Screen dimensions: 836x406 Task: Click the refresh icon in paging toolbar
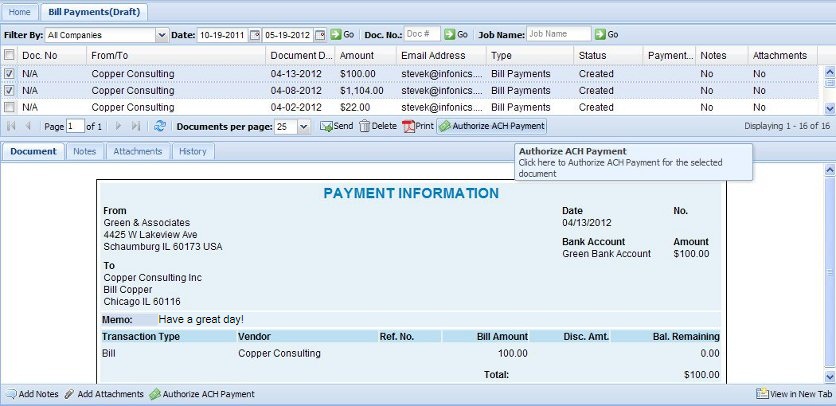coord(160,127)
